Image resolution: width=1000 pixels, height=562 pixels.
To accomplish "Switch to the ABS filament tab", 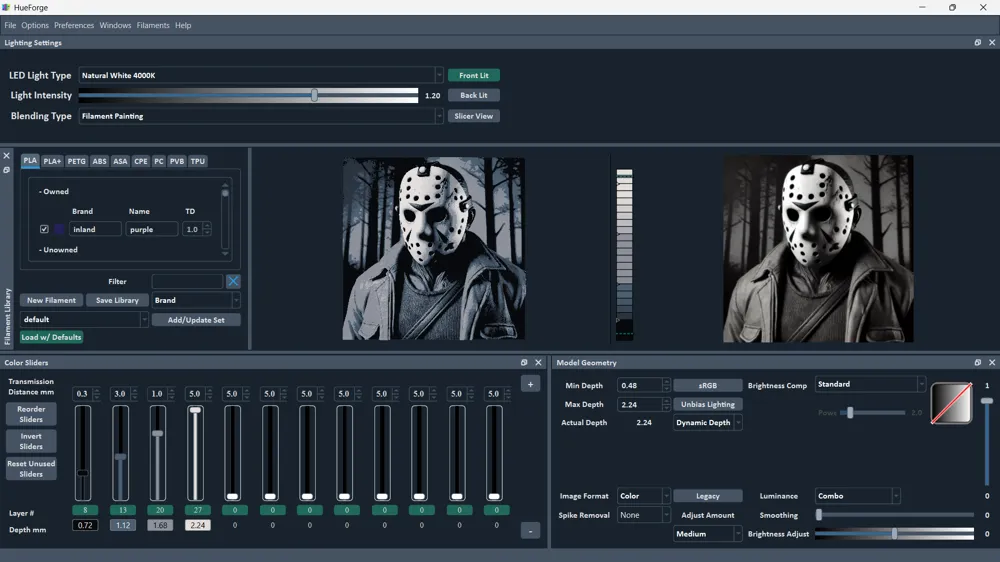I will 99,161.
